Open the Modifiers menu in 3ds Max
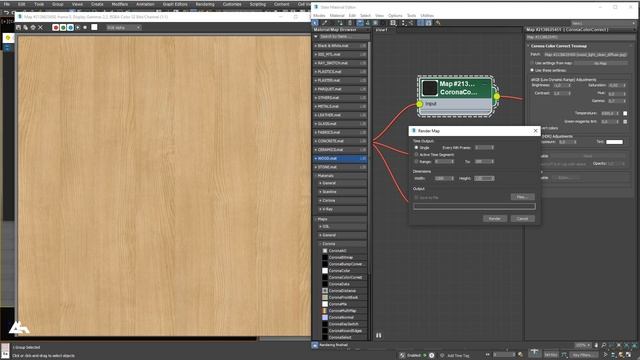The image size is (640, 360). click(x=120, y=4)
